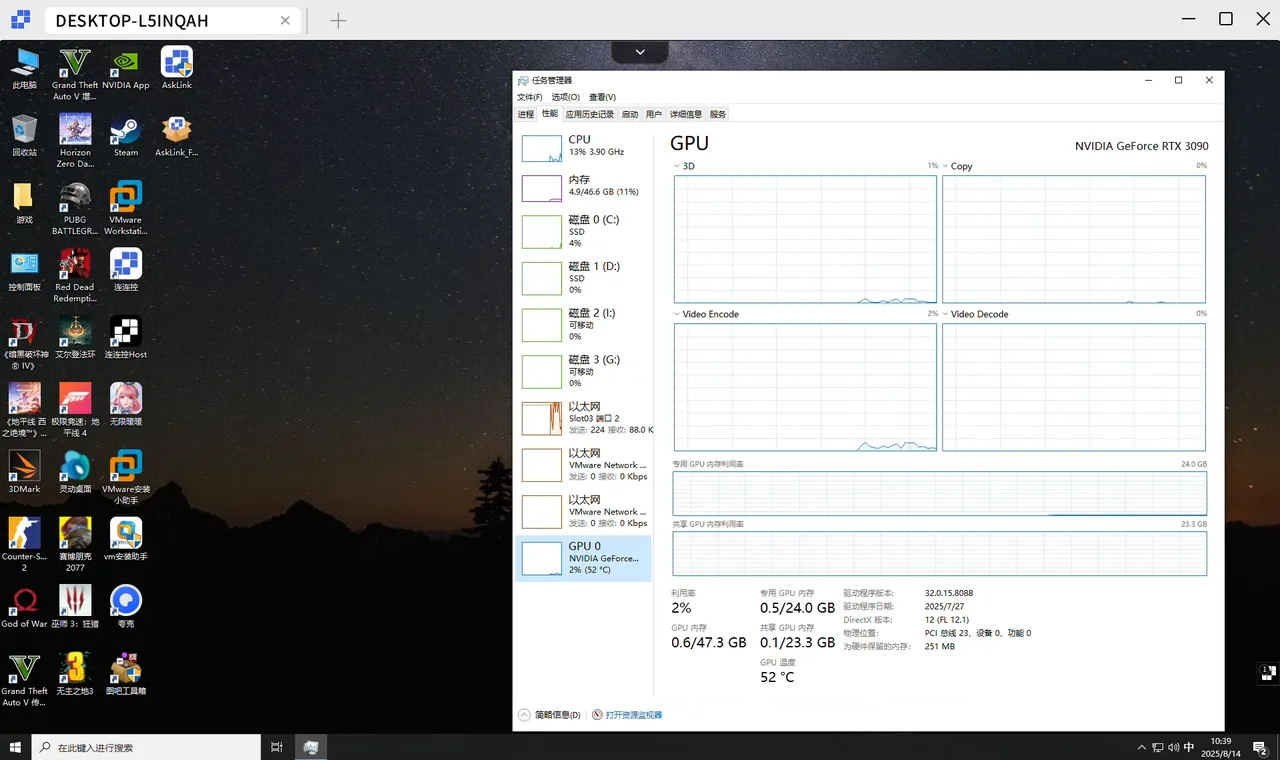Viewport: 1280px width, 760px height.
Task: Open the 艾尔登法环 desktop shortcut
Action: 75,338
